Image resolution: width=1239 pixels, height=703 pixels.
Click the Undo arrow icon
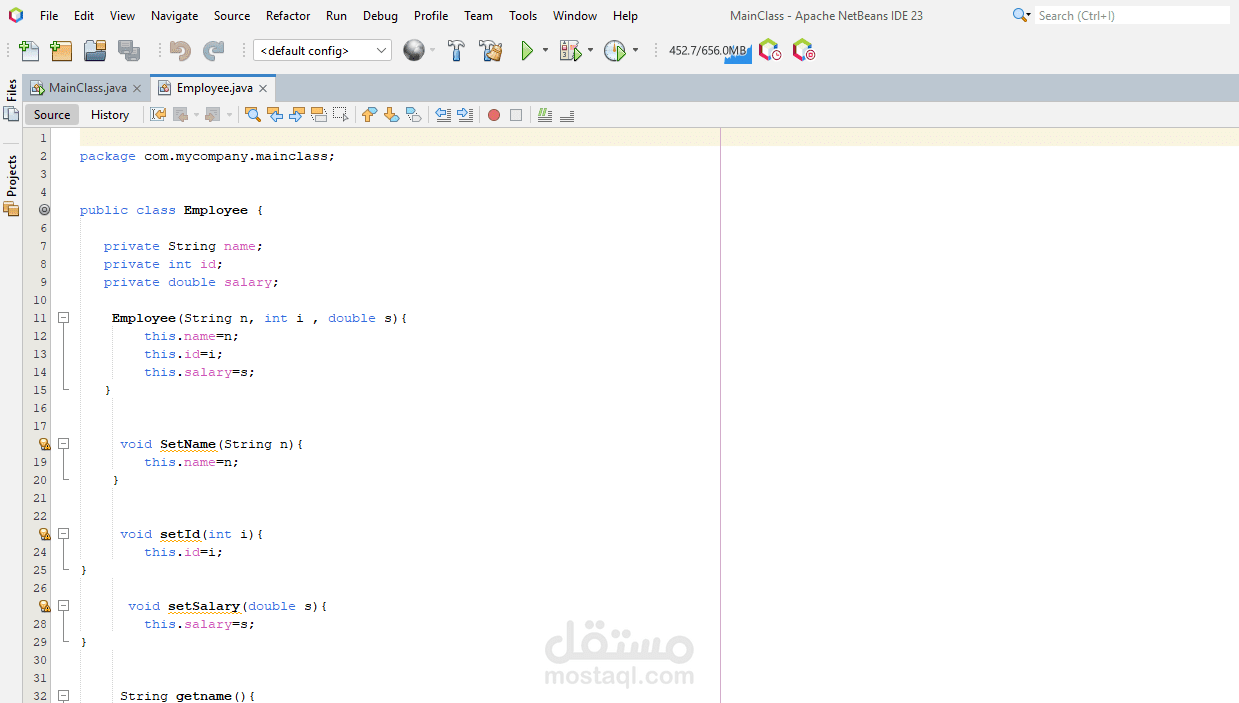pos(180,51)
